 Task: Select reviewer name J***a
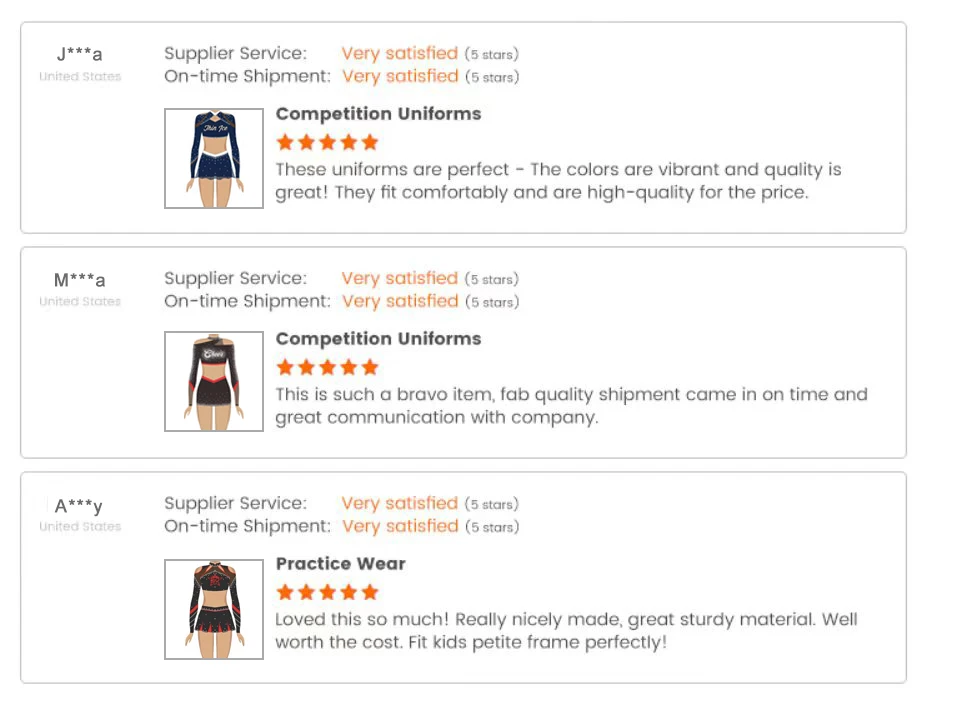[80, 54]
